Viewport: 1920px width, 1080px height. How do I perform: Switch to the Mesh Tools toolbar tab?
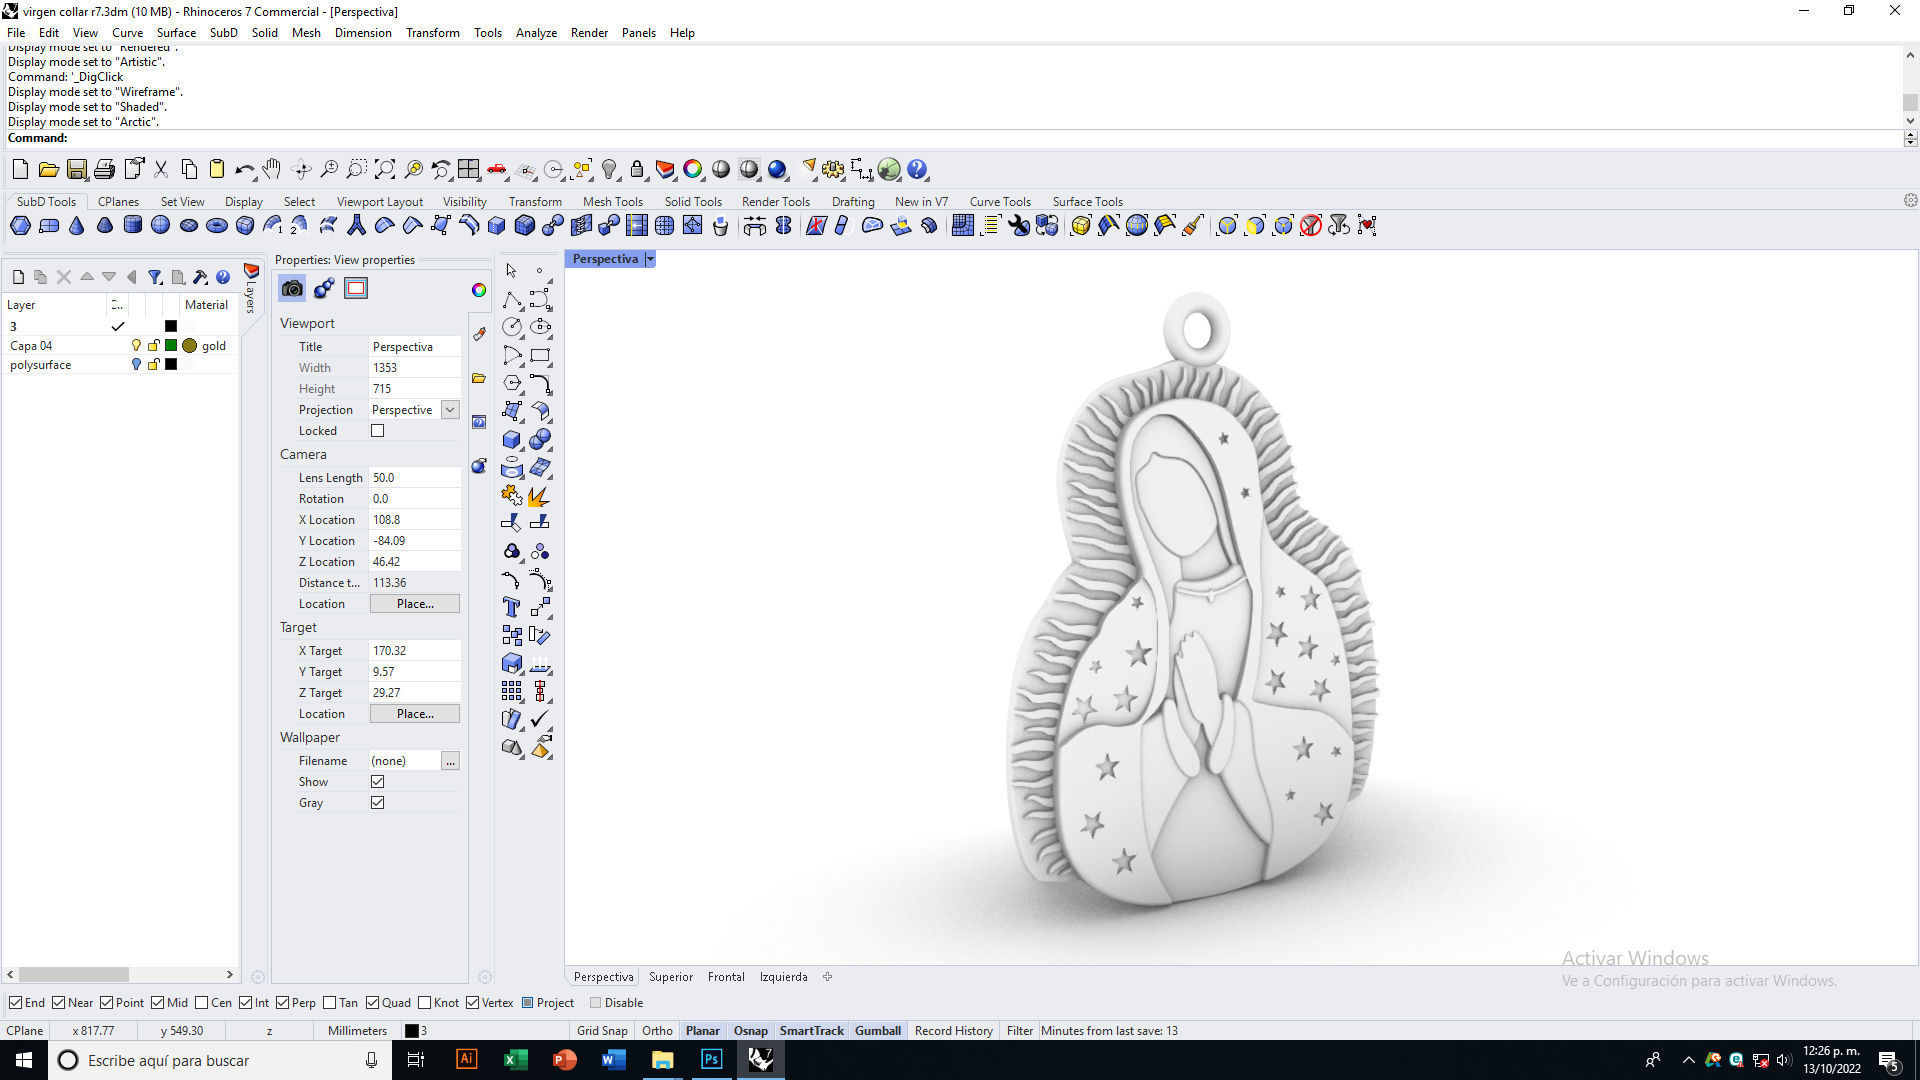(613, 202)
